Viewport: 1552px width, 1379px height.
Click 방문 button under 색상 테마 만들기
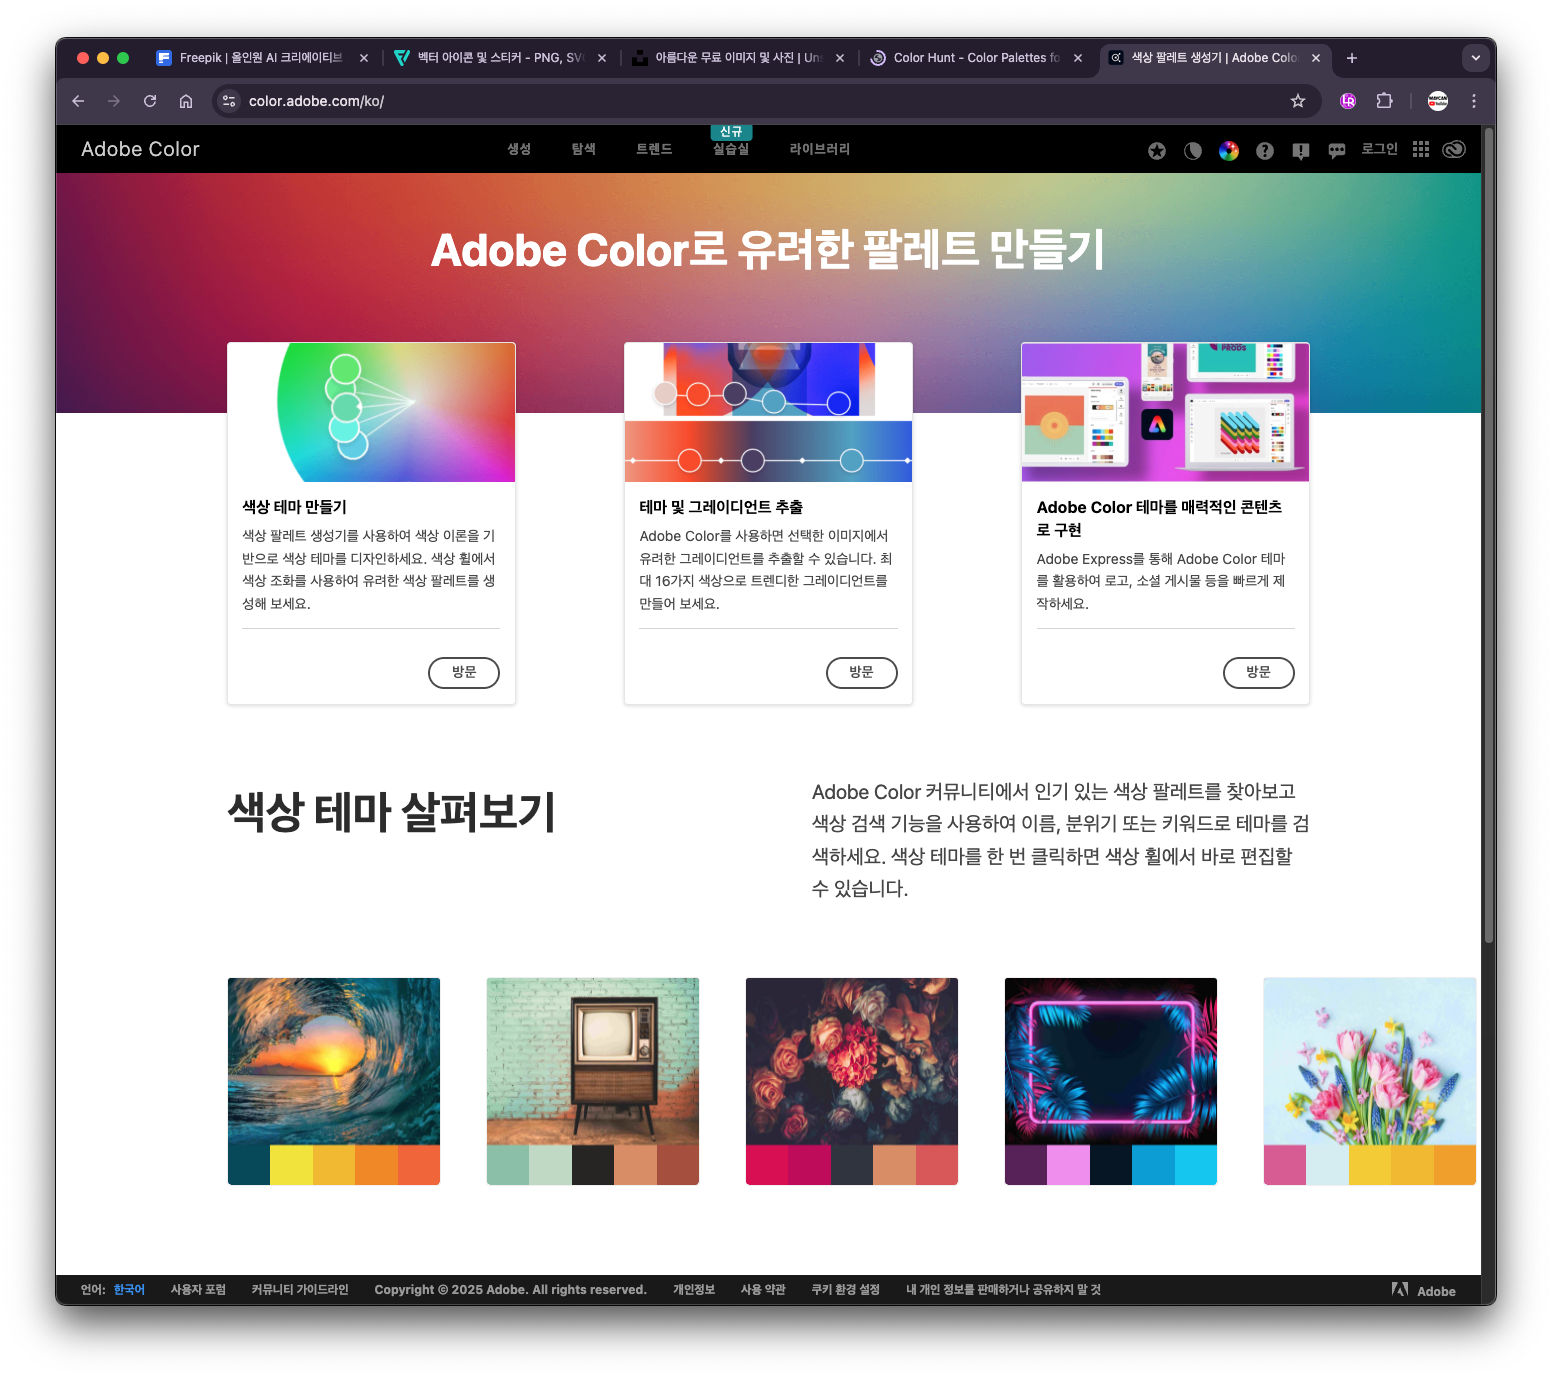464,672
